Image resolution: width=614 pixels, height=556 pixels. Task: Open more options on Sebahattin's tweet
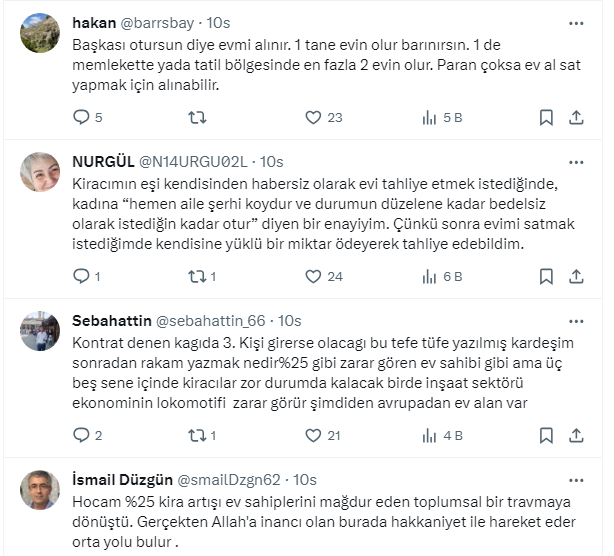click(x=576, y=321)
